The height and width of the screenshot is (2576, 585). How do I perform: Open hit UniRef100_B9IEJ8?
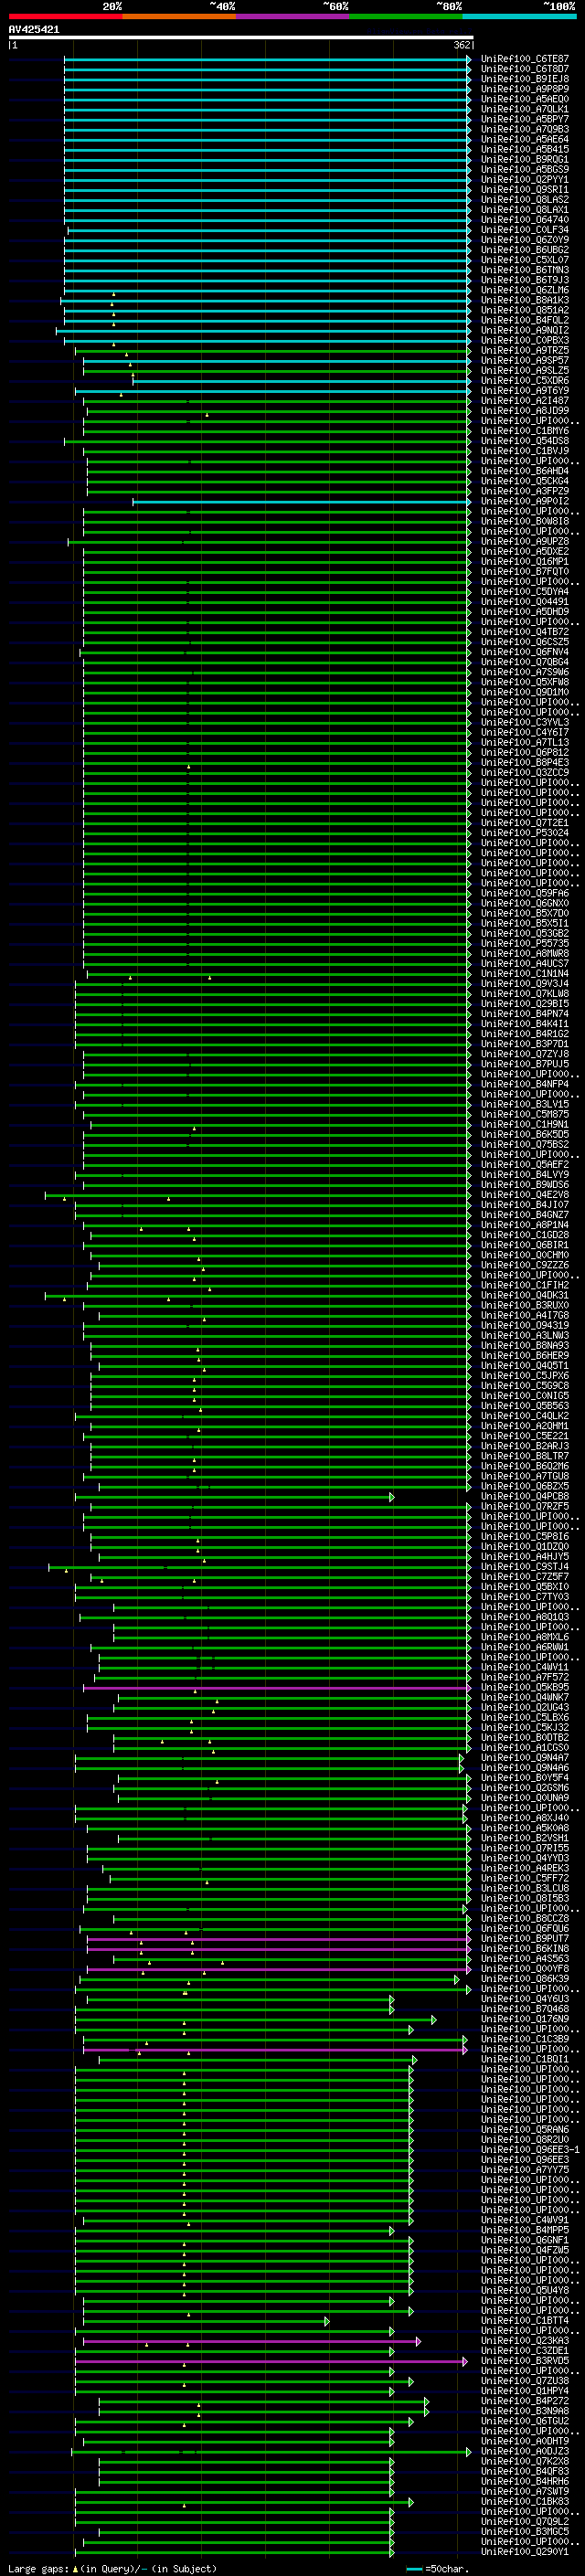click(525, 79)
